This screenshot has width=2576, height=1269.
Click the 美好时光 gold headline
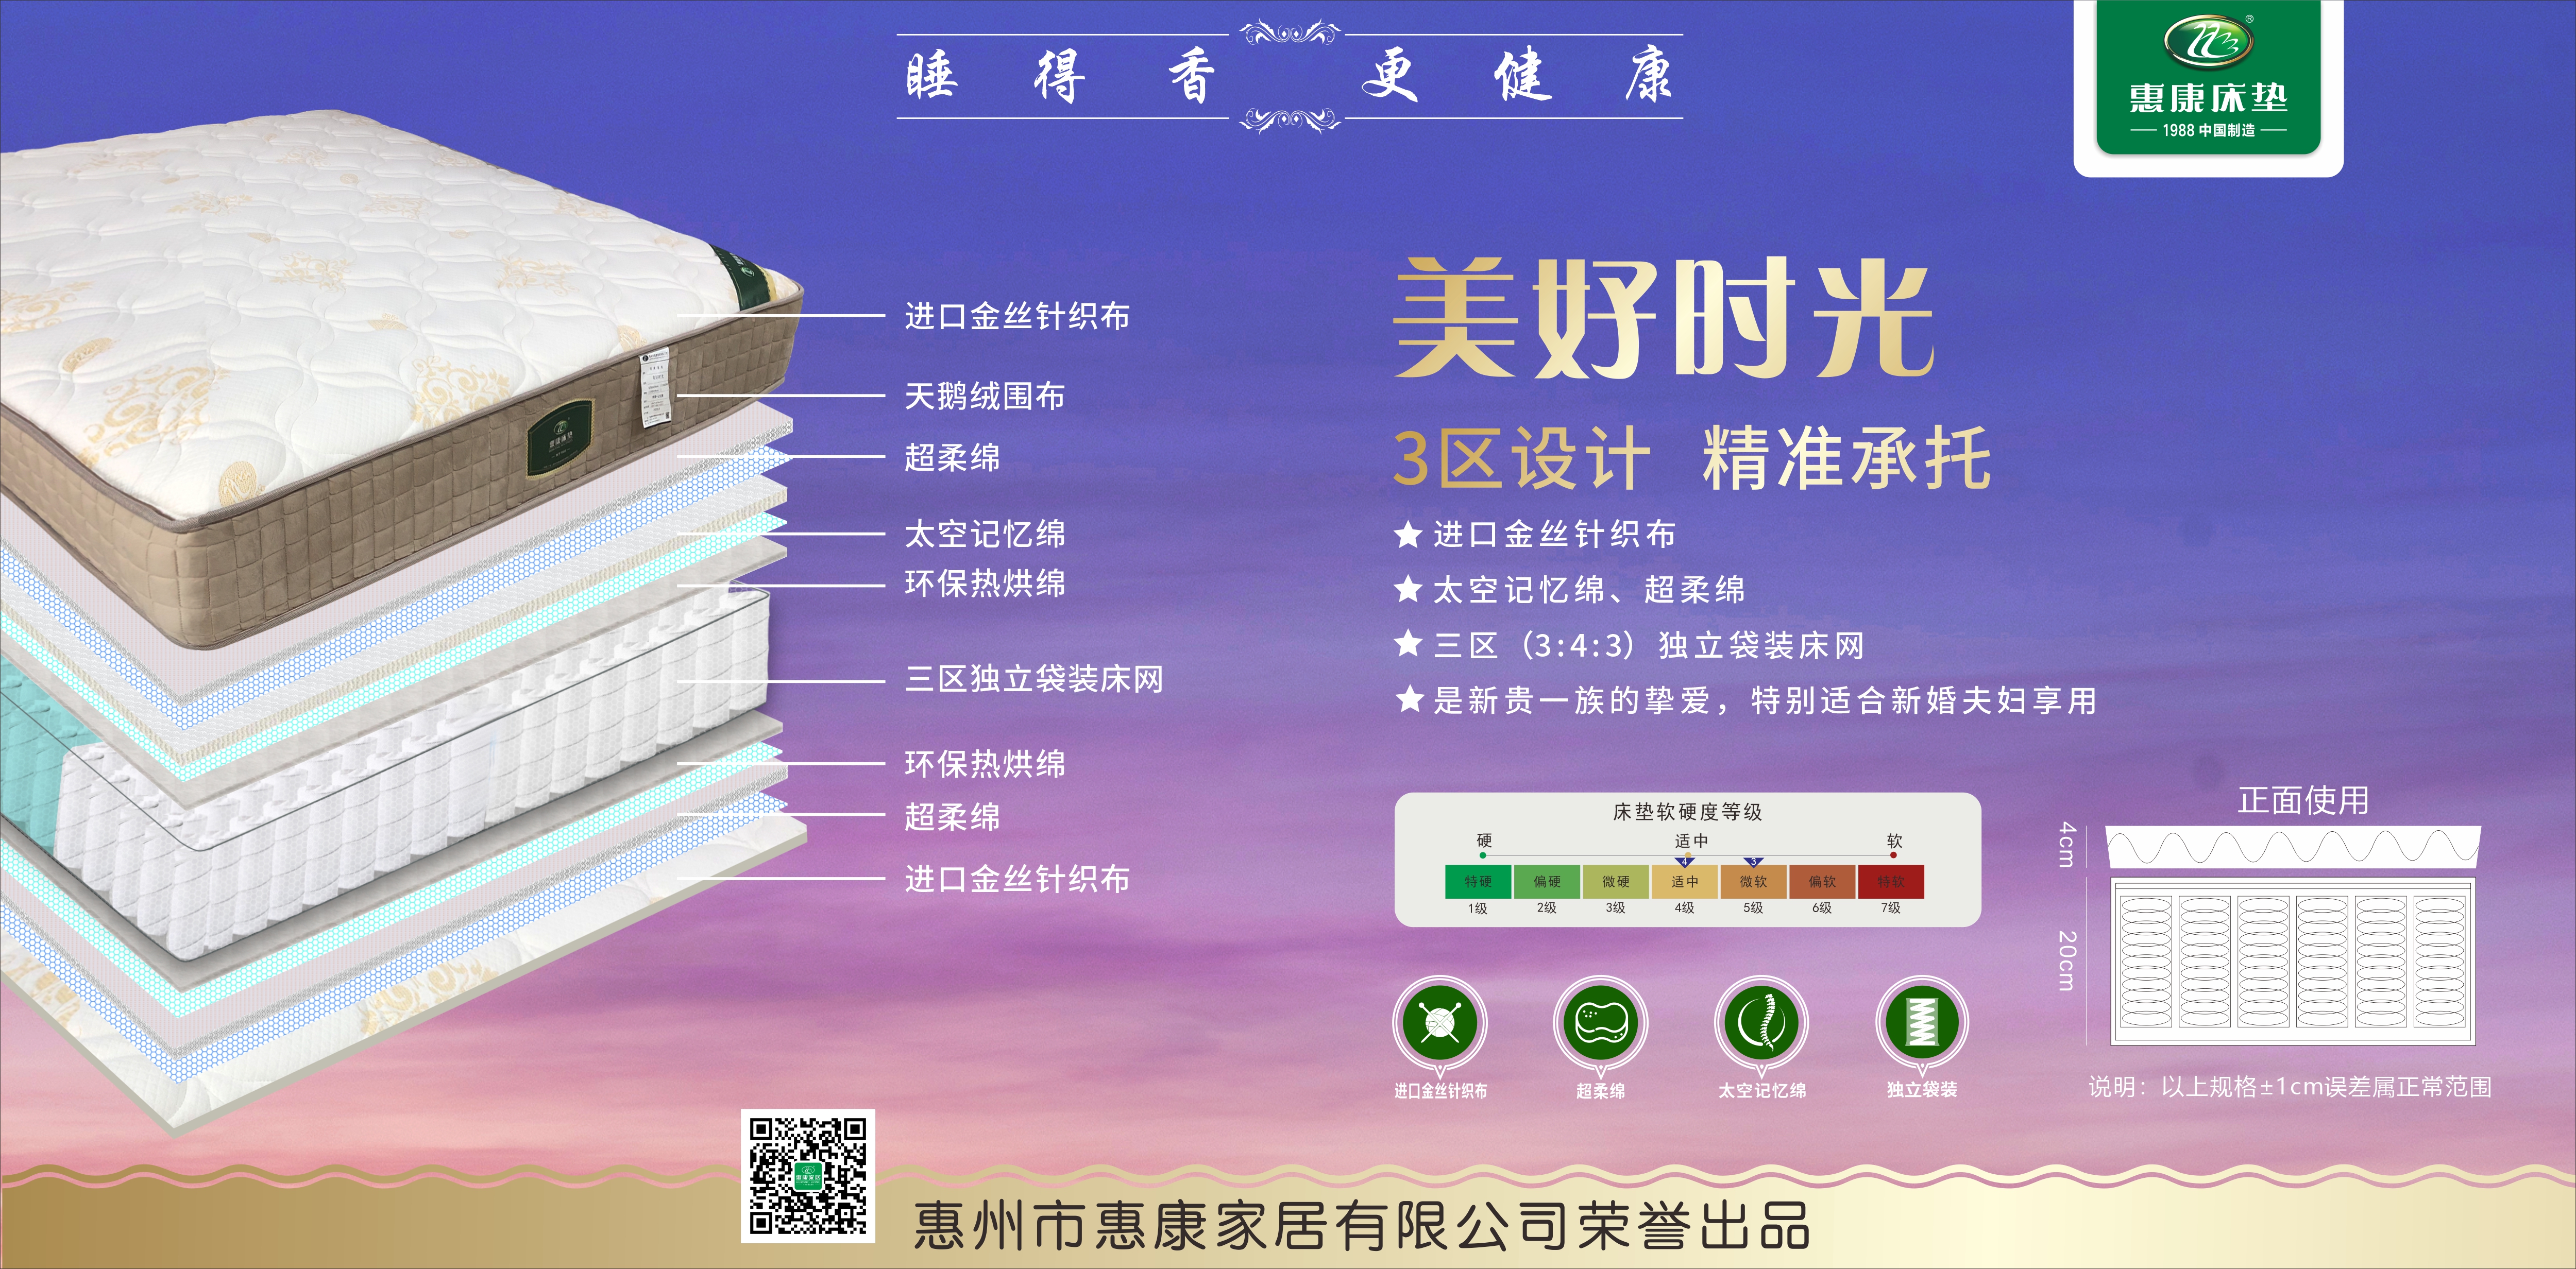(x=1663, y=318)
